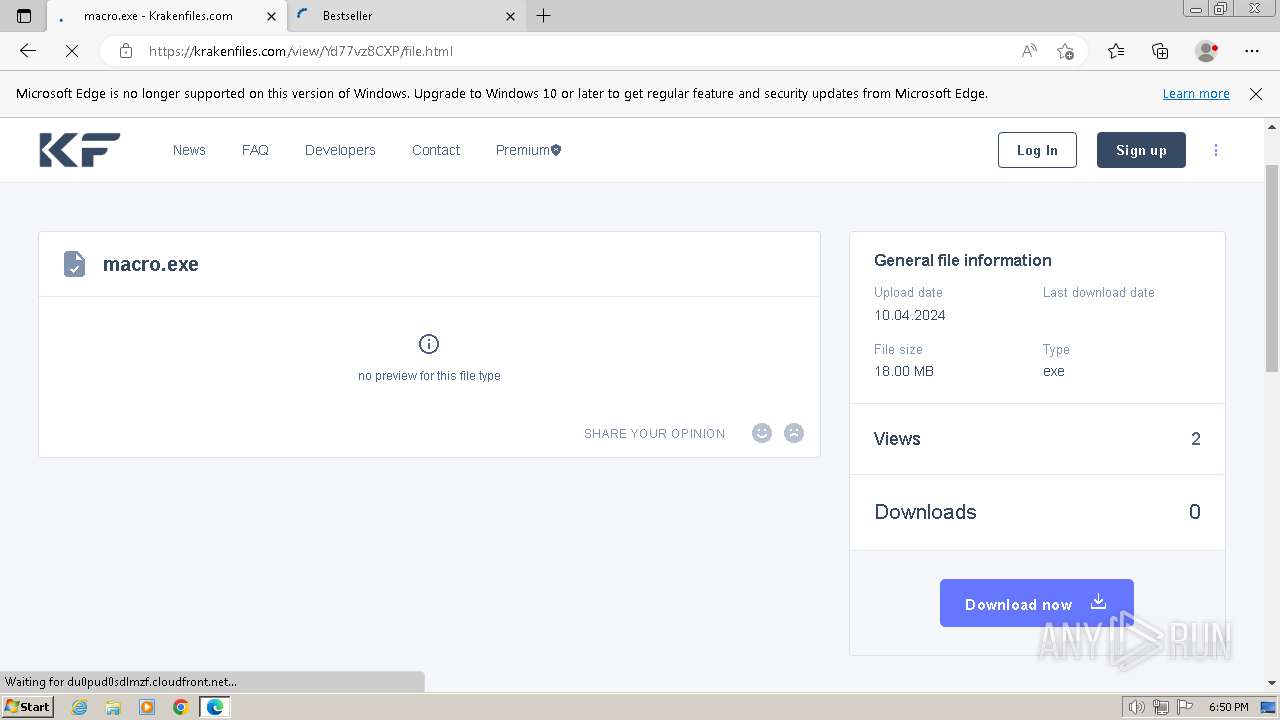The height and width of the screenshot is (720, 1280).
Task: Click the macro.exe file name heading
Action: 151,264
